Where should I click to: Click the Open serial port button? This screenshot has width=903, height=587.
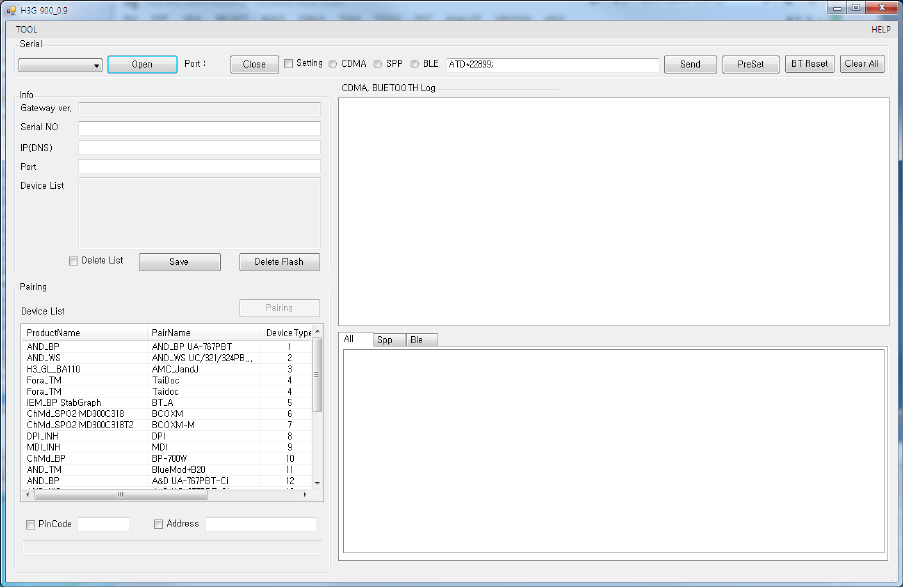[x=142, y=64]
